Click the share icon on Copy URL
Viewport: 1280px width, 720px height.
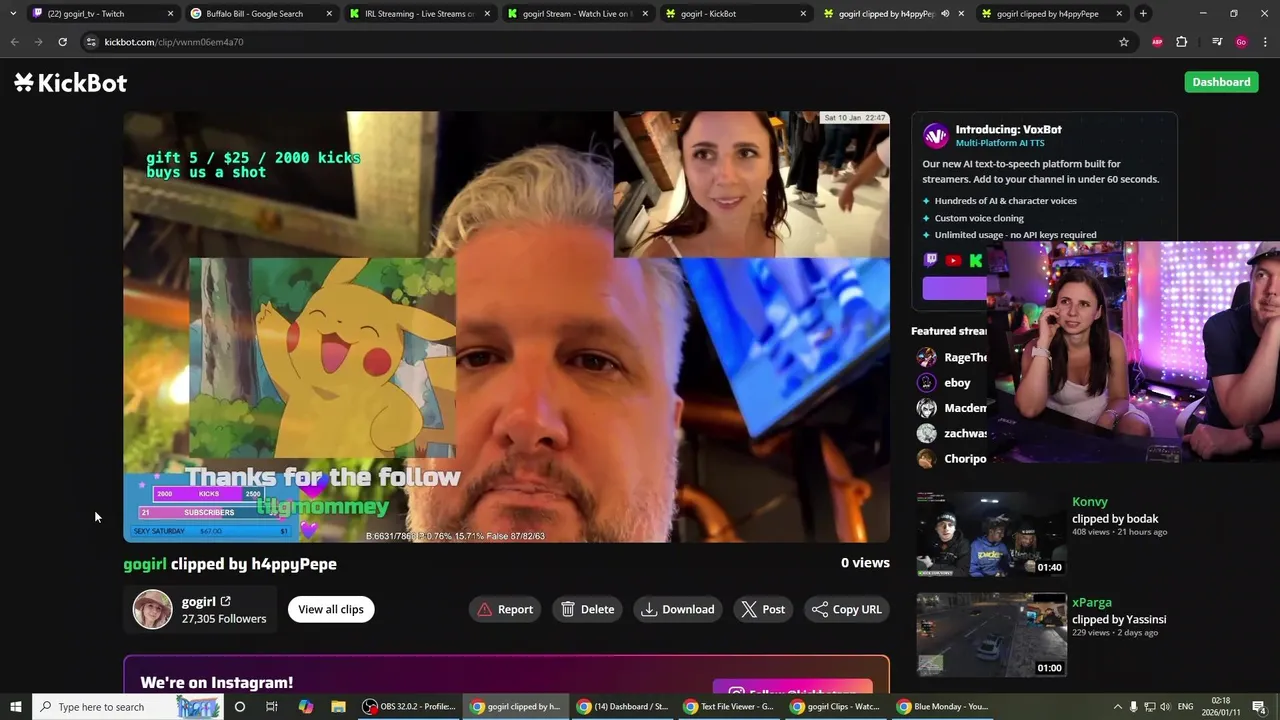click(820, 609)
